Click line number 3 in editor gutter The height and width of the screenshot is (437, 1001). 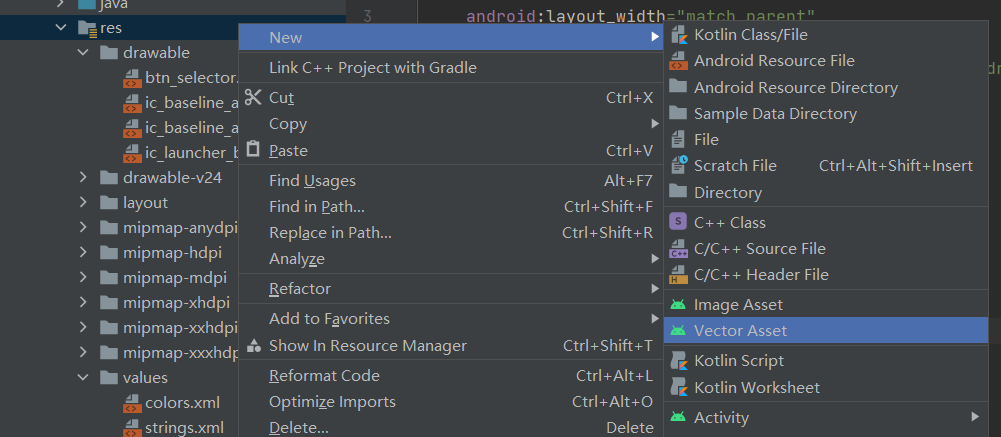pyautogui.click(x=367, y=15)
